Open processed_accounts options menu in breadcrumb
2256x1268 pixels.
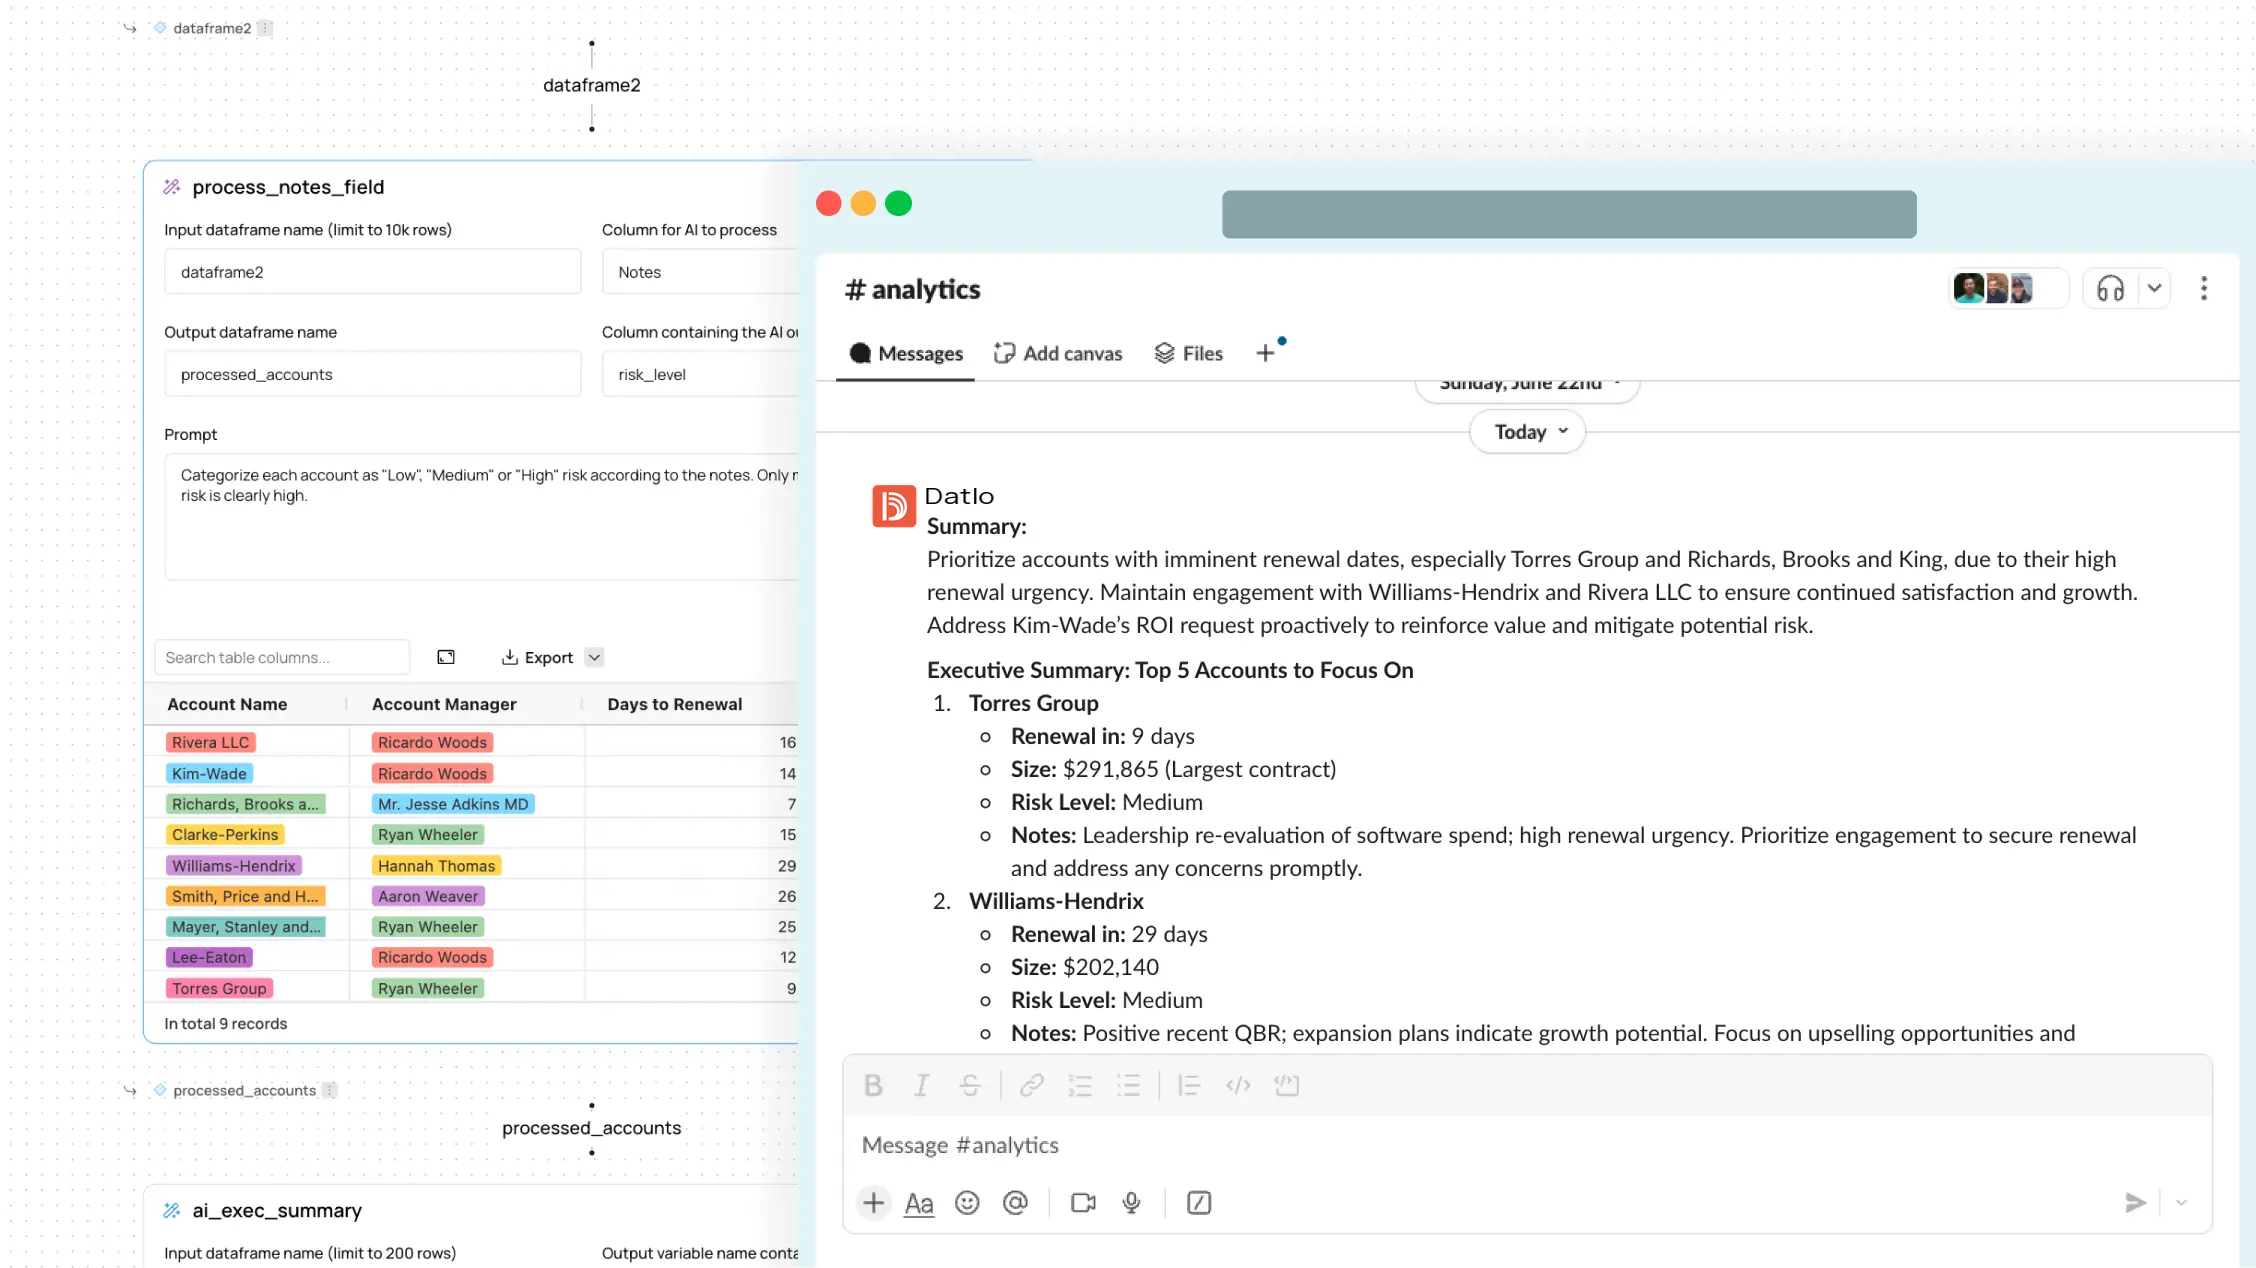point(329,1090)
